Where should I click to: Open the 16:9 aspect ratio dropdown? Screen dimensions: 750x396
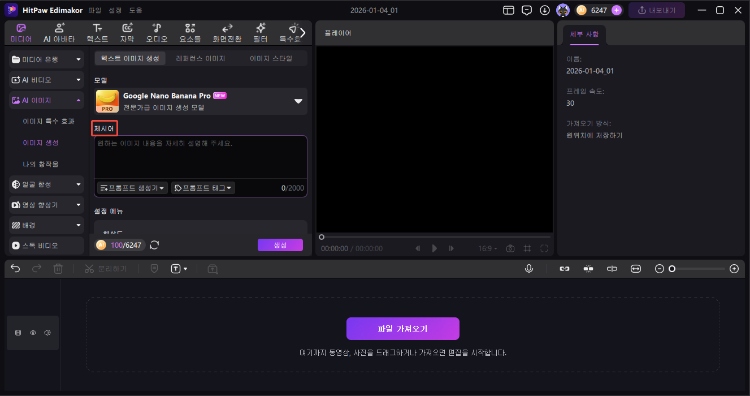[487, 248]
